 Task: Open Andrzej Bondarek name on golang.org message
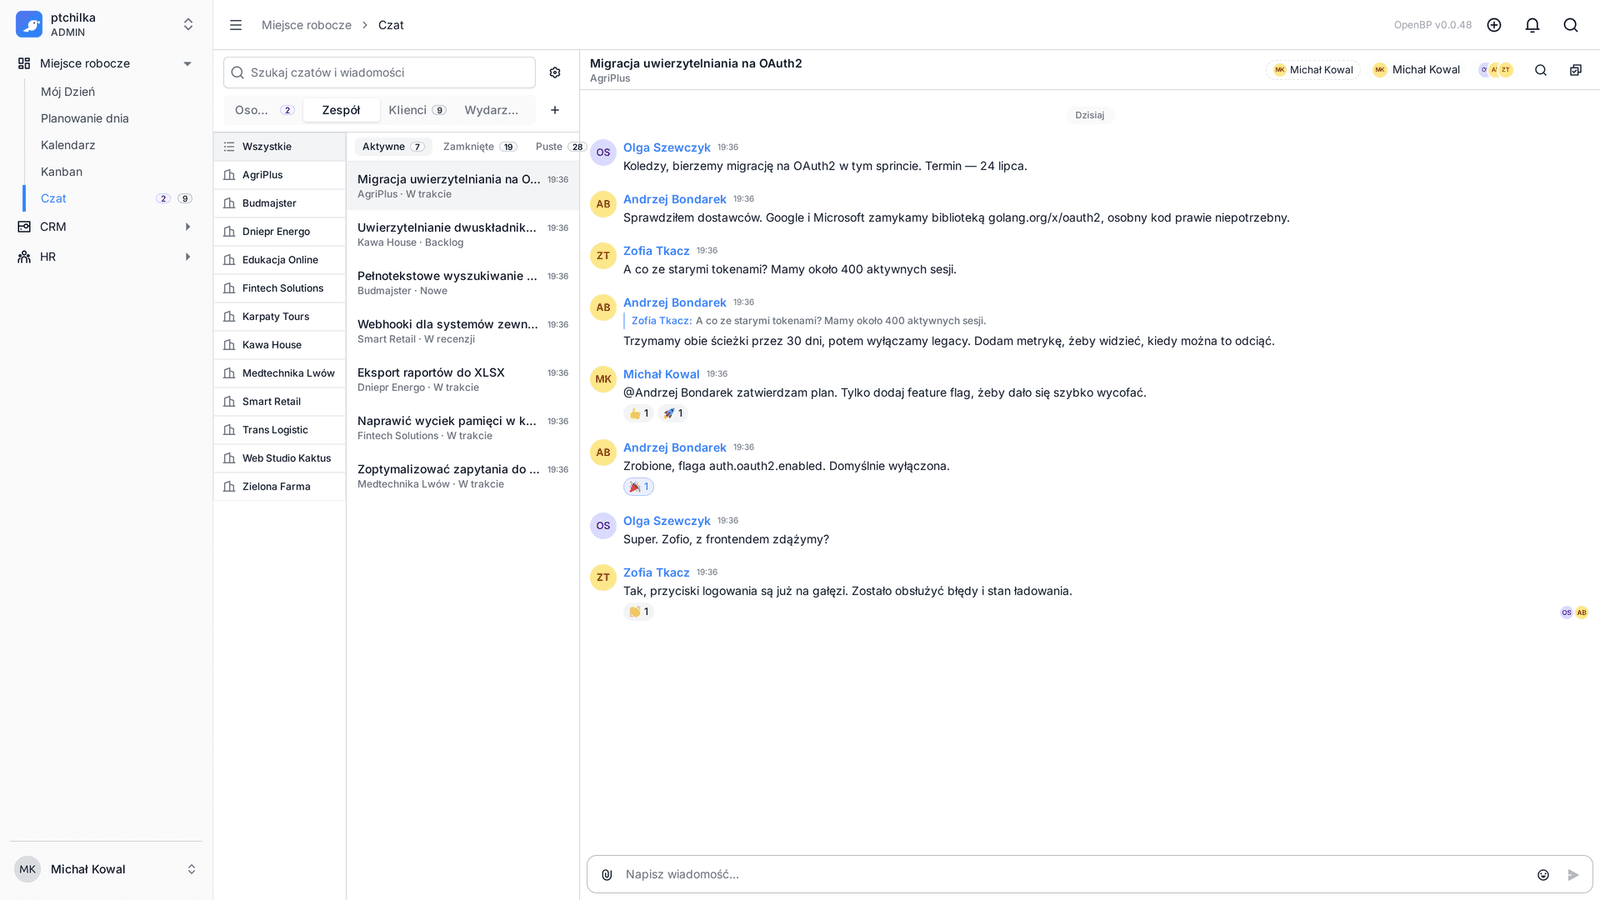click(675, 199)
